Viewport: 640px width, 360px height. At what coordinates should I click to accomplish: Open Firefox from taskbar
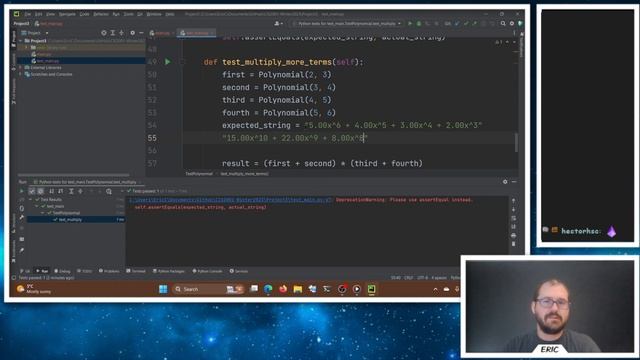283,289
